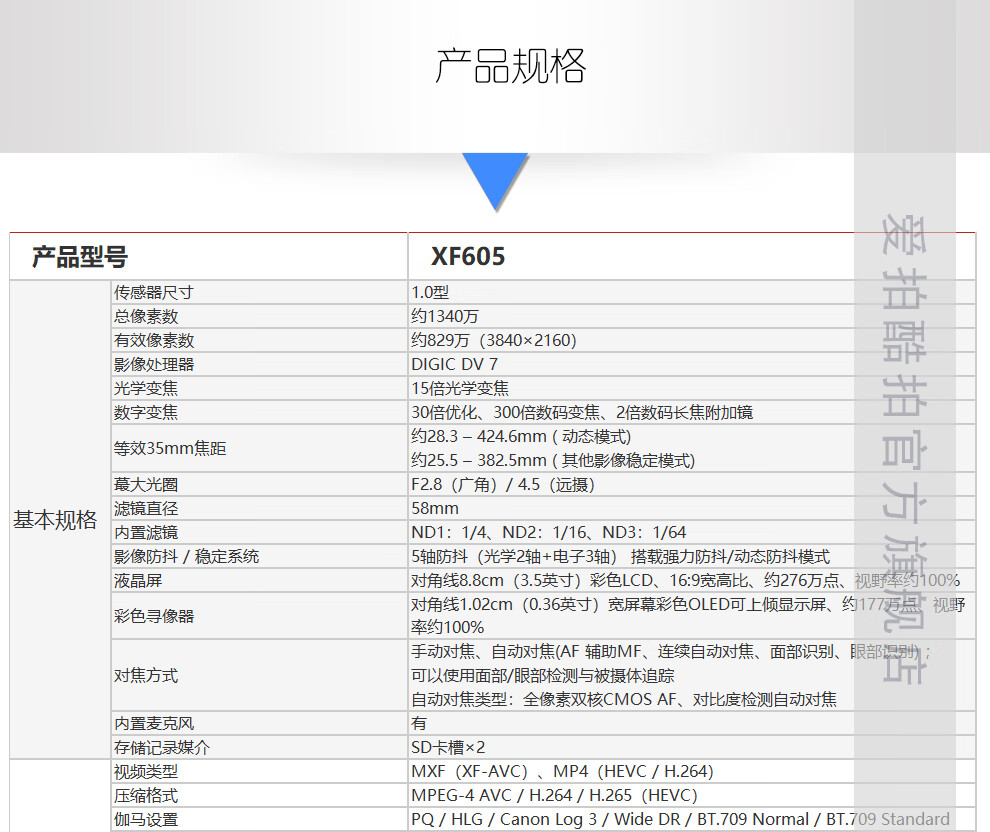Select the 最大光圈 label

146,484
